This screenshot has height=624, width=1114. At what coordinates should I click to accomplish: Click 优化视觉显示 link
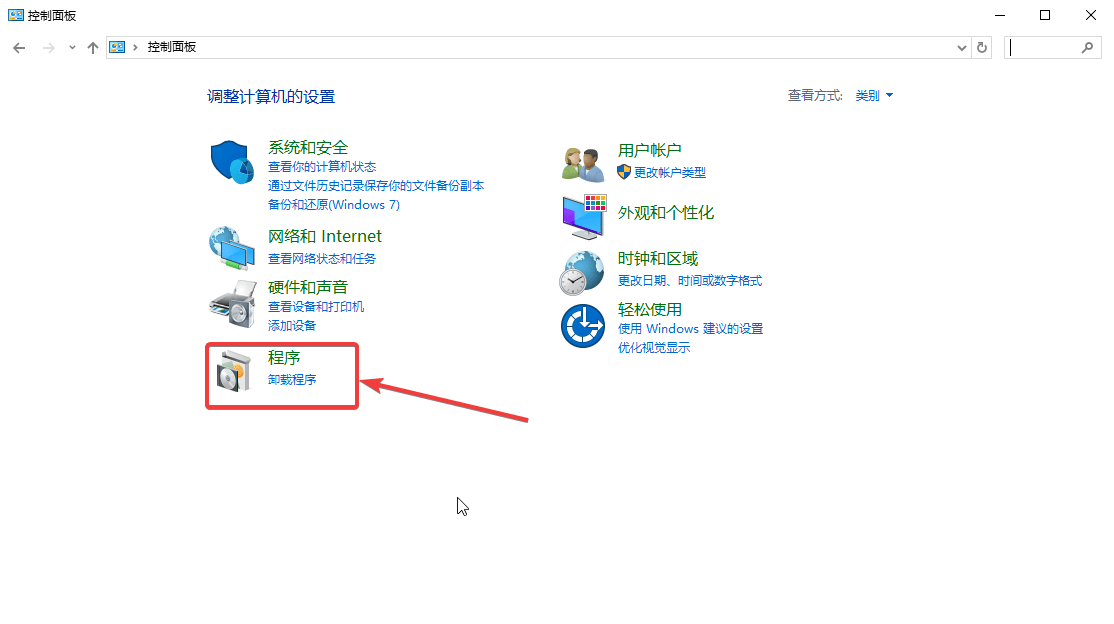click(654, 348)
